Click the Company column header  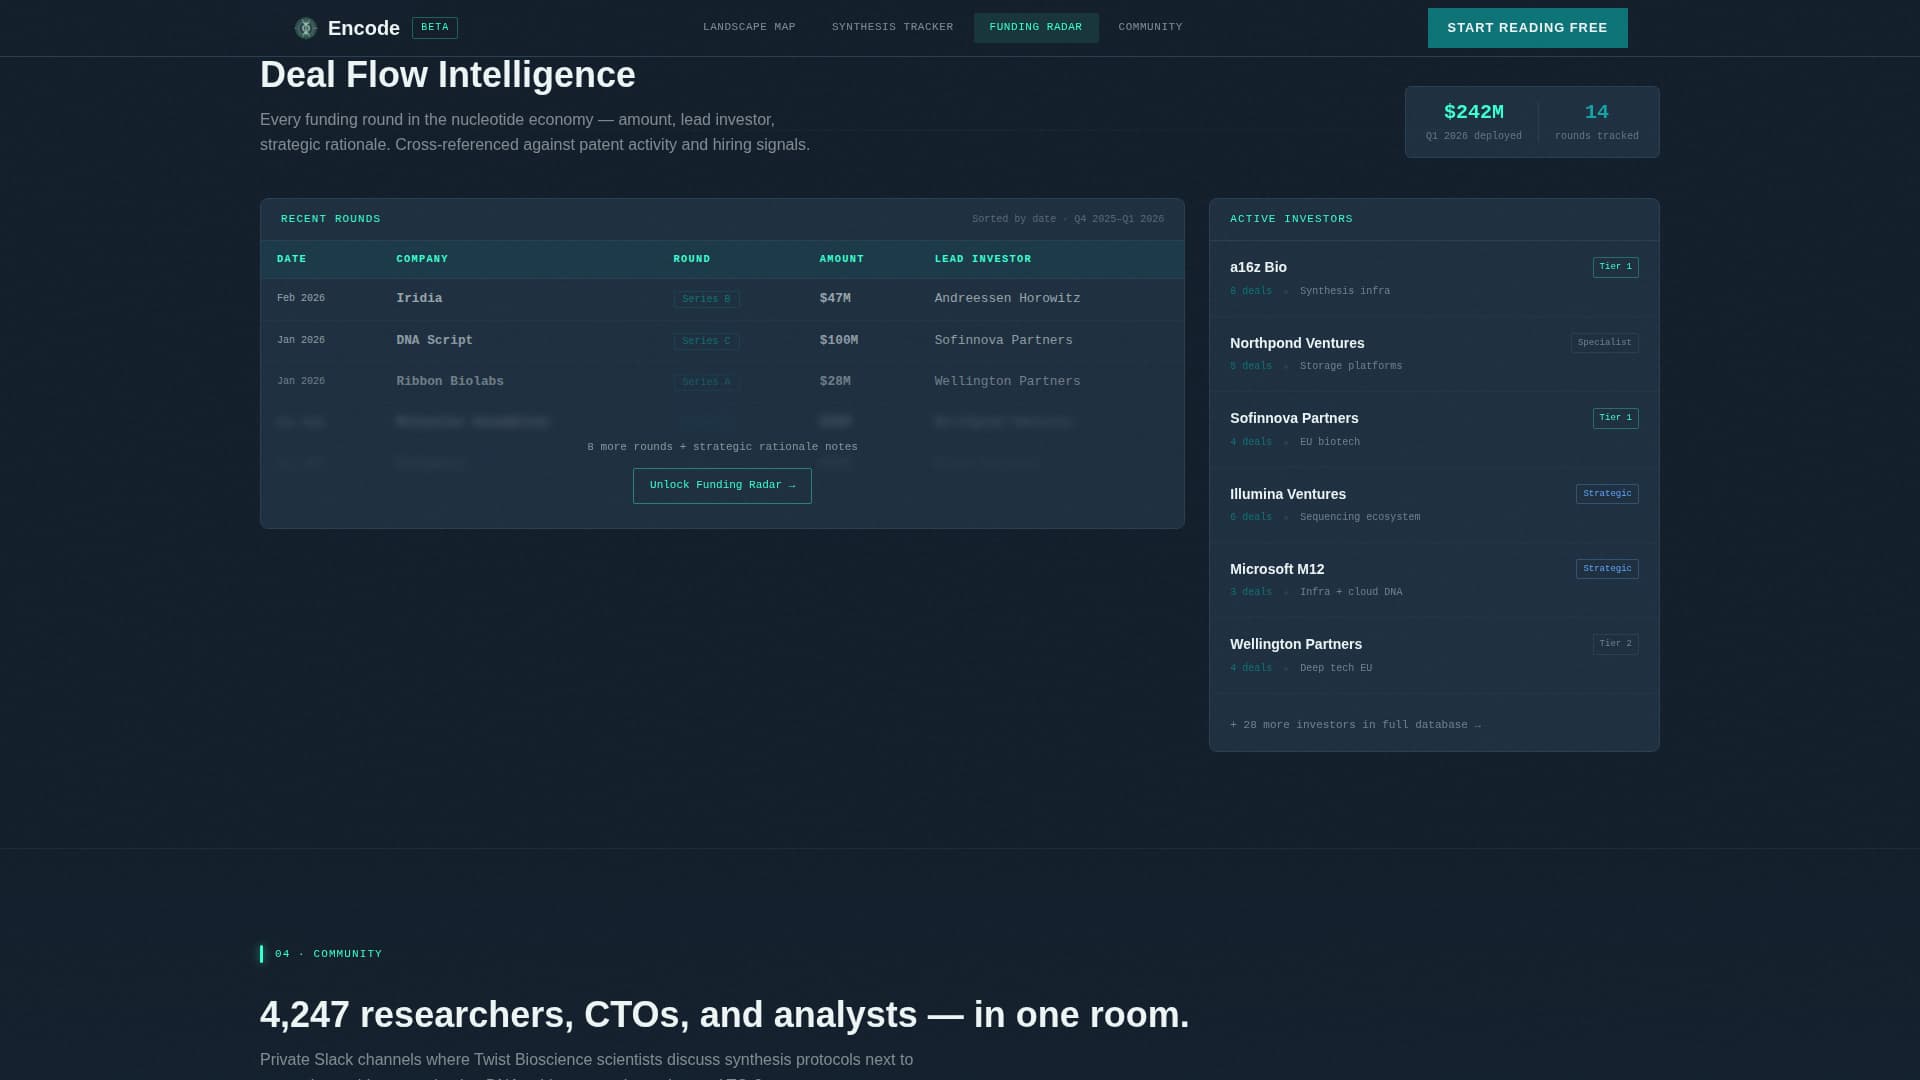click(422, 259)
